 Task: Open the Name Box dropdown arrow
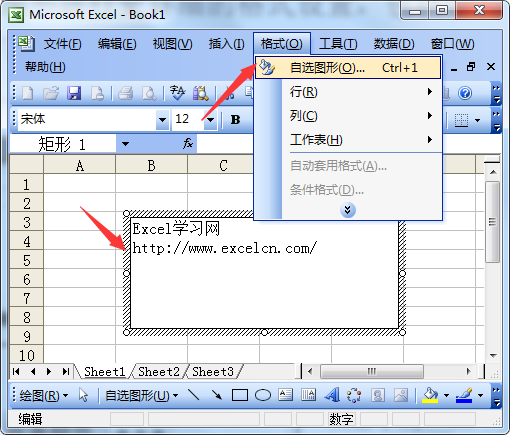coord(125,144)
